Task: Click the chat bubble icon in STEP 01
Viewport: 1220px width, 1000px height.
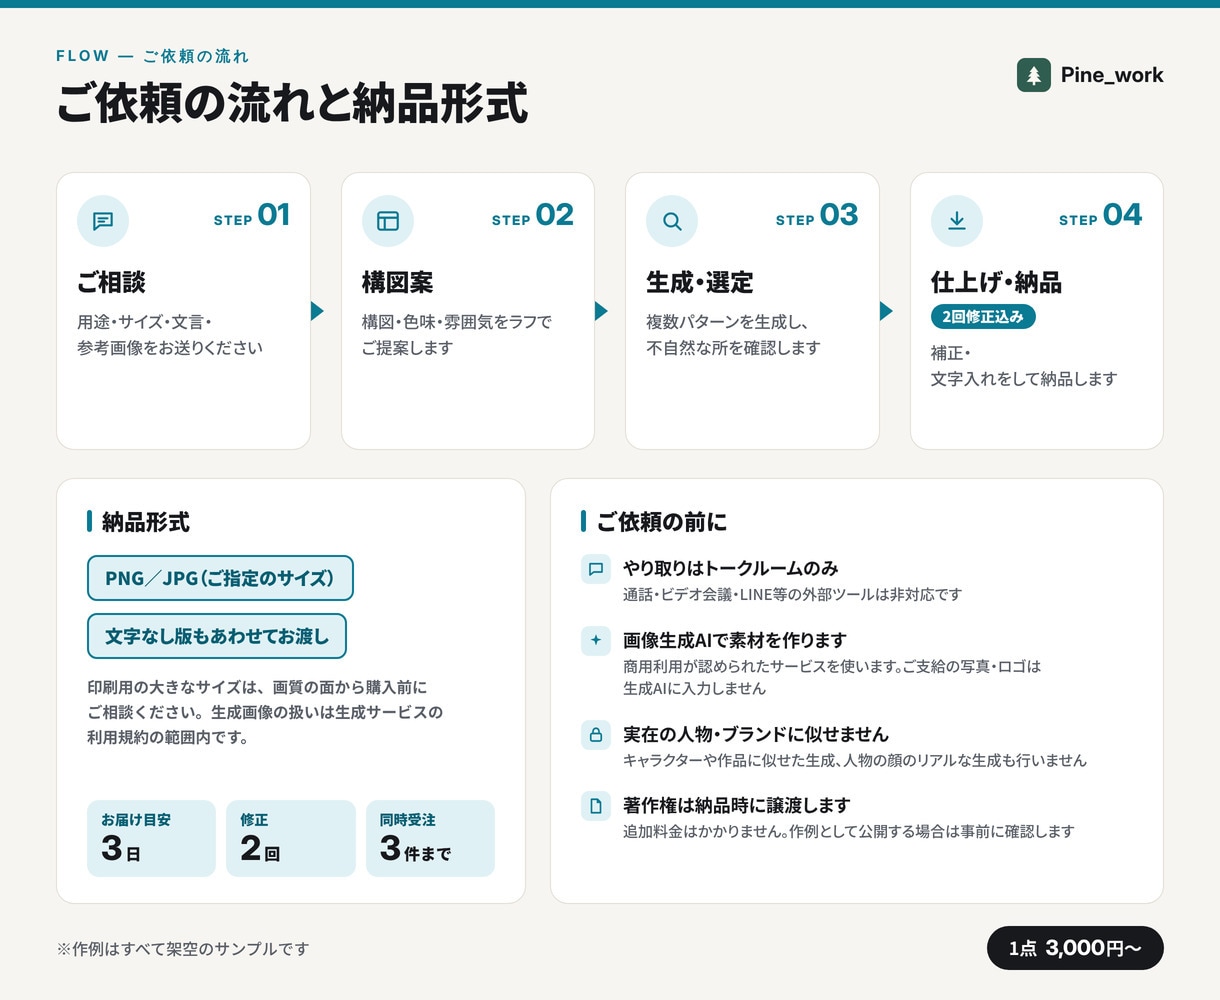Action: [103, 221]
